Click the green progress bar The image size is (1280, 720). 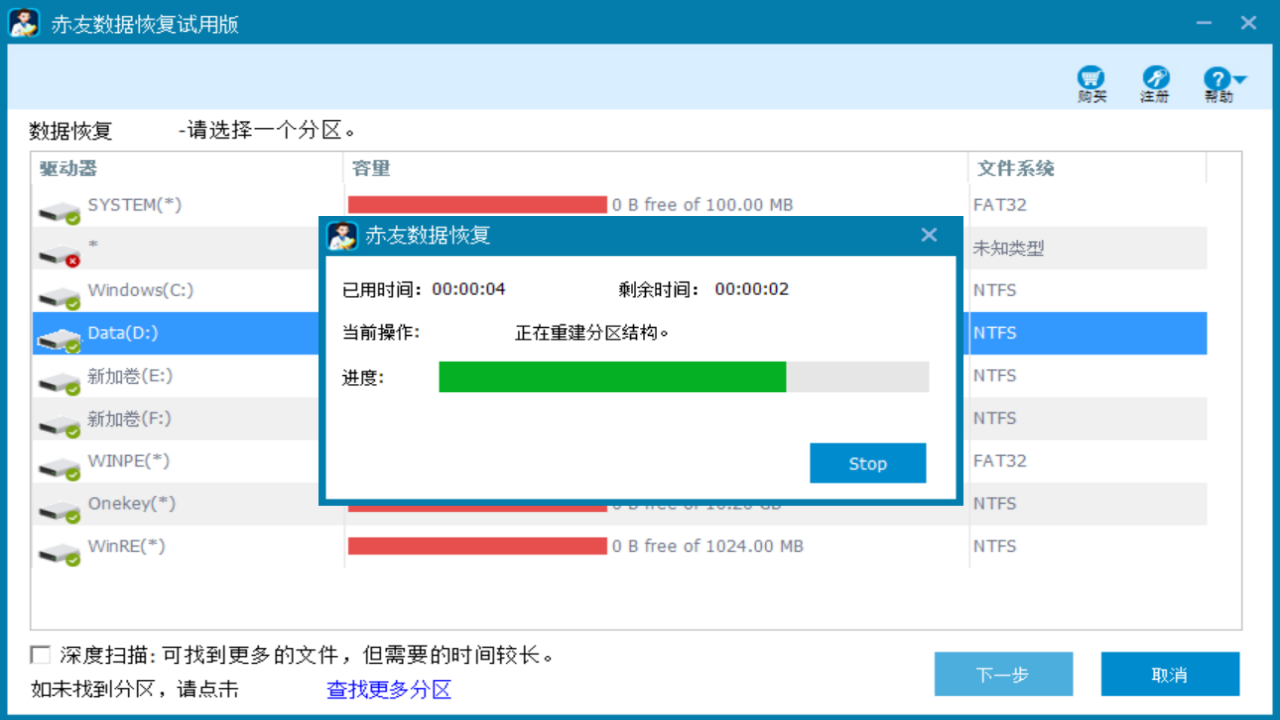(612, 377)
